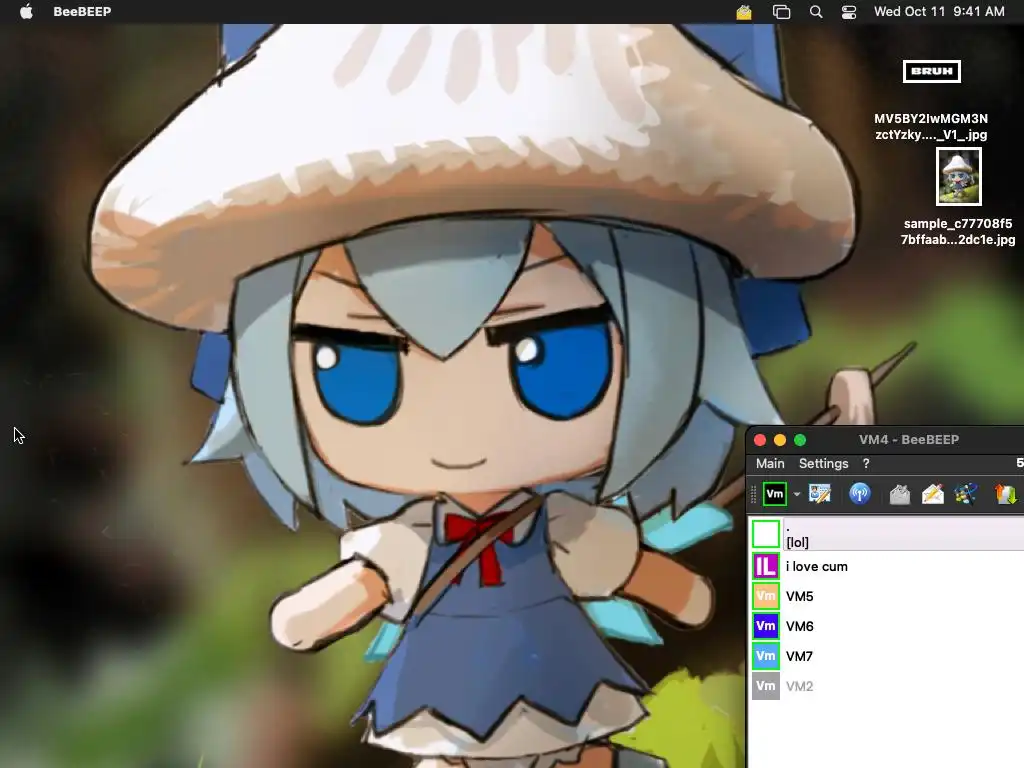Select offline user VM2
This screenshot has height=768, width=1024.
886,686
